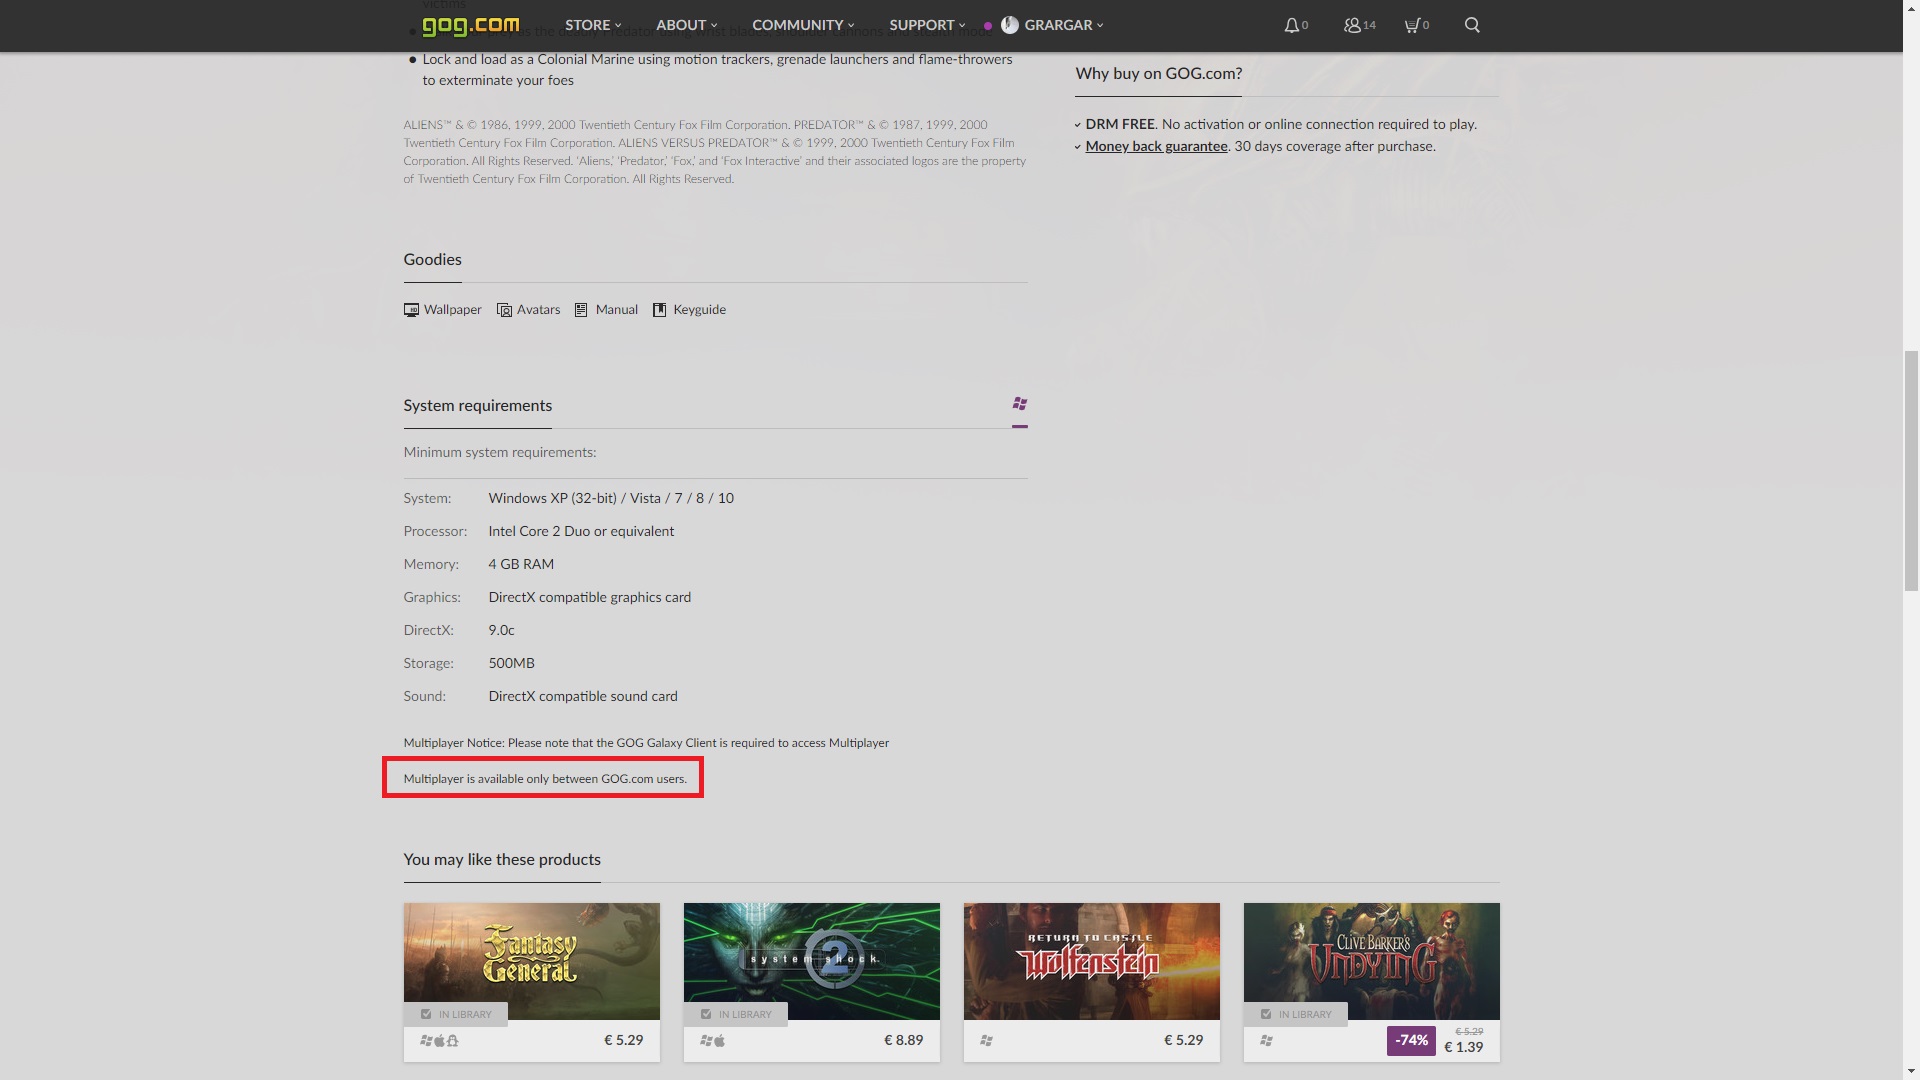Open Clive Barker's Undying cover thumbnail
Screen dimensions: 1920x1080
(1372, 961)
